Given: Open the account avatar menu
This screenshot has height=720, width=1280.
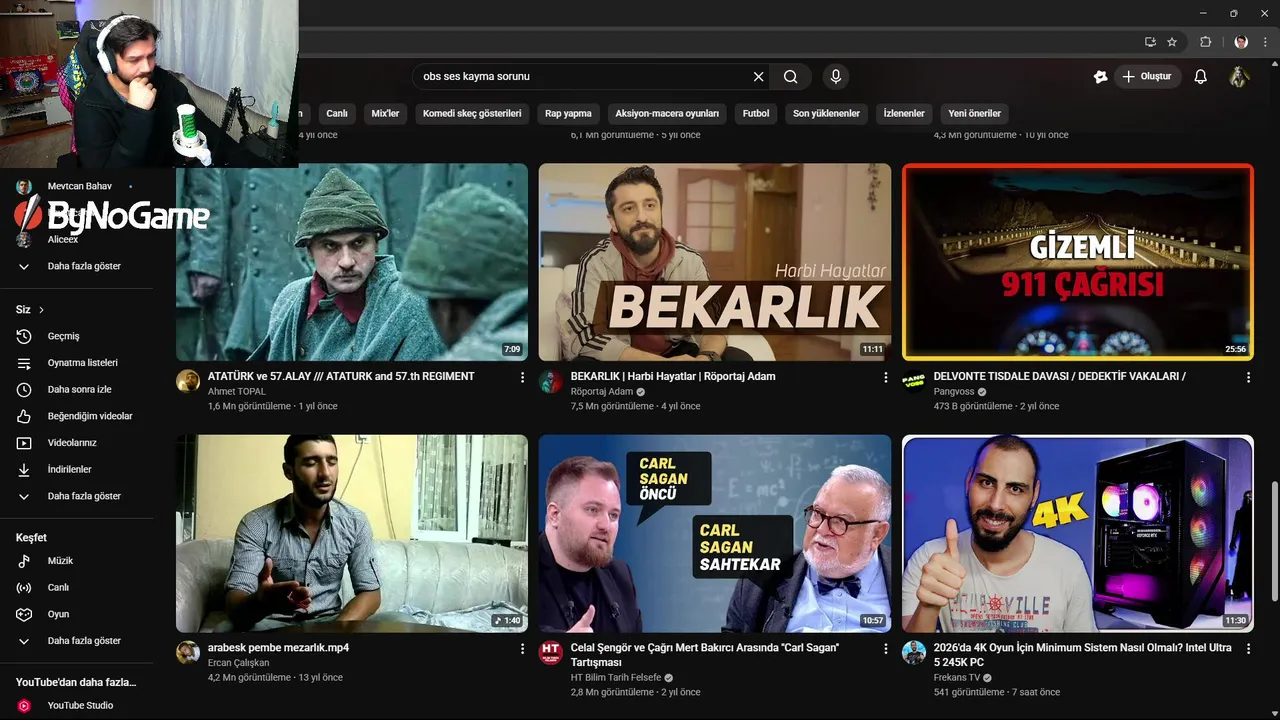Looking at the screenshot, I should (x=1239, y=77).
